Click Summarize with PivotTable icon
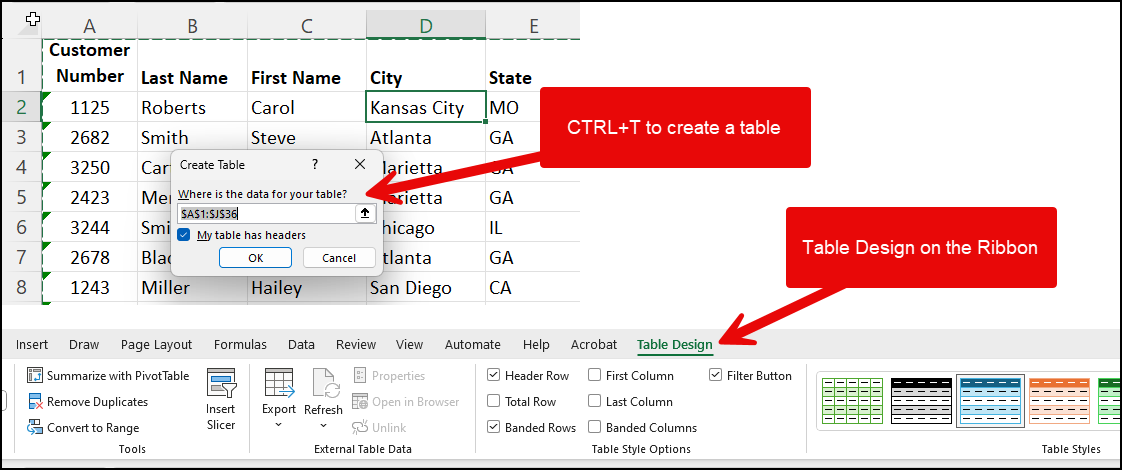1122x470 pixels. (x=35, y=376)
